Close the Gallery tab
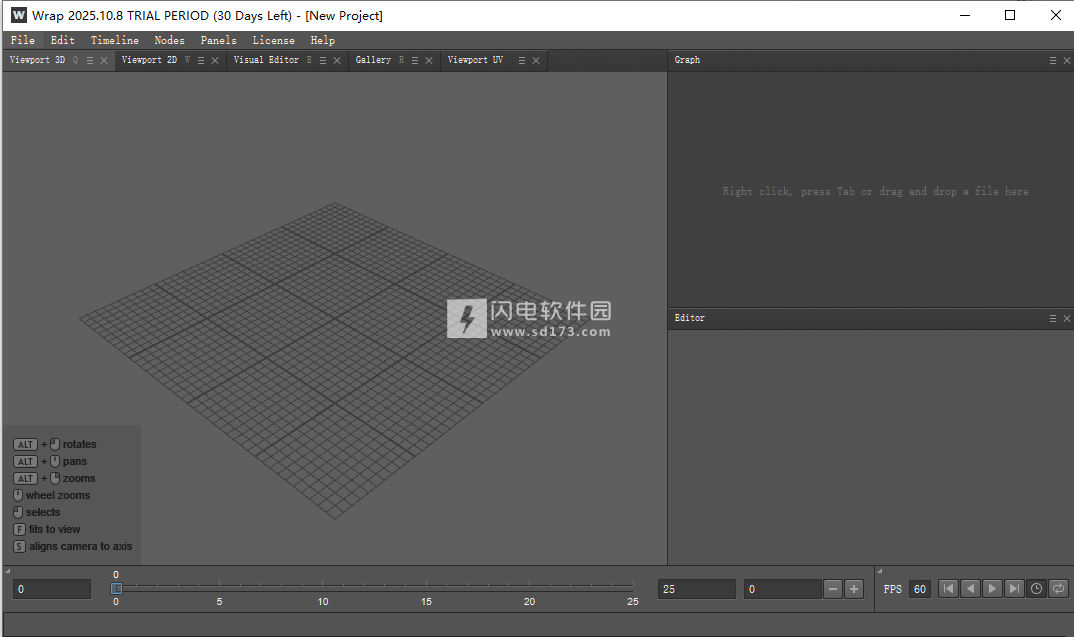1074x637 pixels. pos(429,60)
